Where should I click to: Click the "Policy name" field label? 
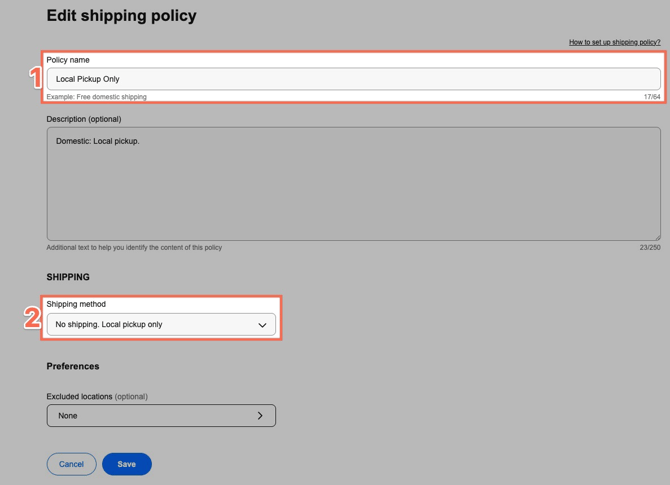coord(68,60)
